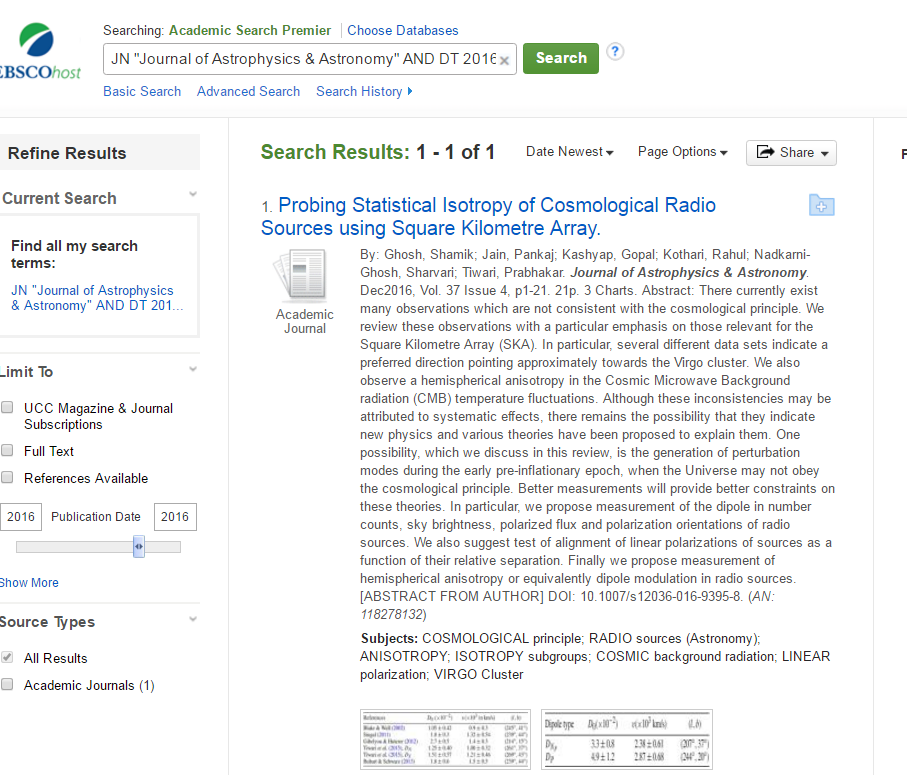This screenshot has height=775, width=907.
Task: Open second chart thumbnail Dipole type table
Action: [x=626, y=739]
